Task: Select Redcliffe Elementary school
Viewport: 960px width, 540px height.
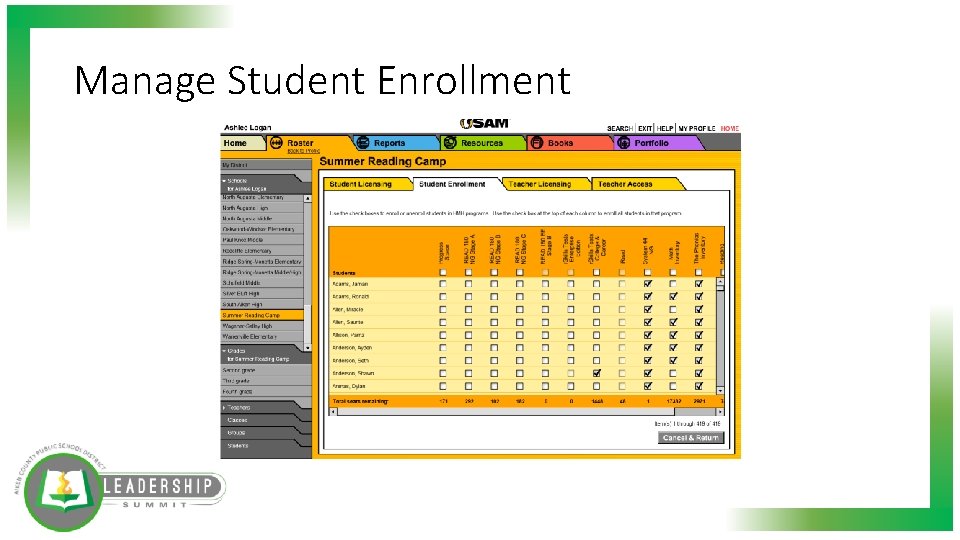Action: tap(262, 251)
